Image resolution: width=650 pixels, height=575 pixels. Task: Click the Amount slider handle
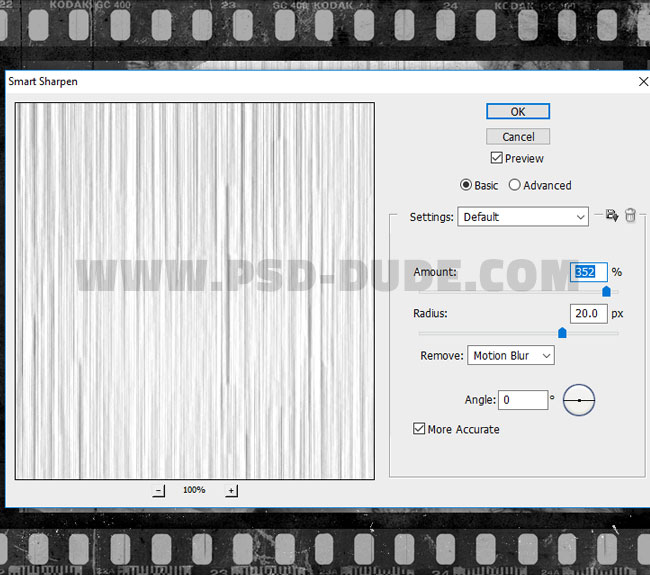[x=606, y=291]
